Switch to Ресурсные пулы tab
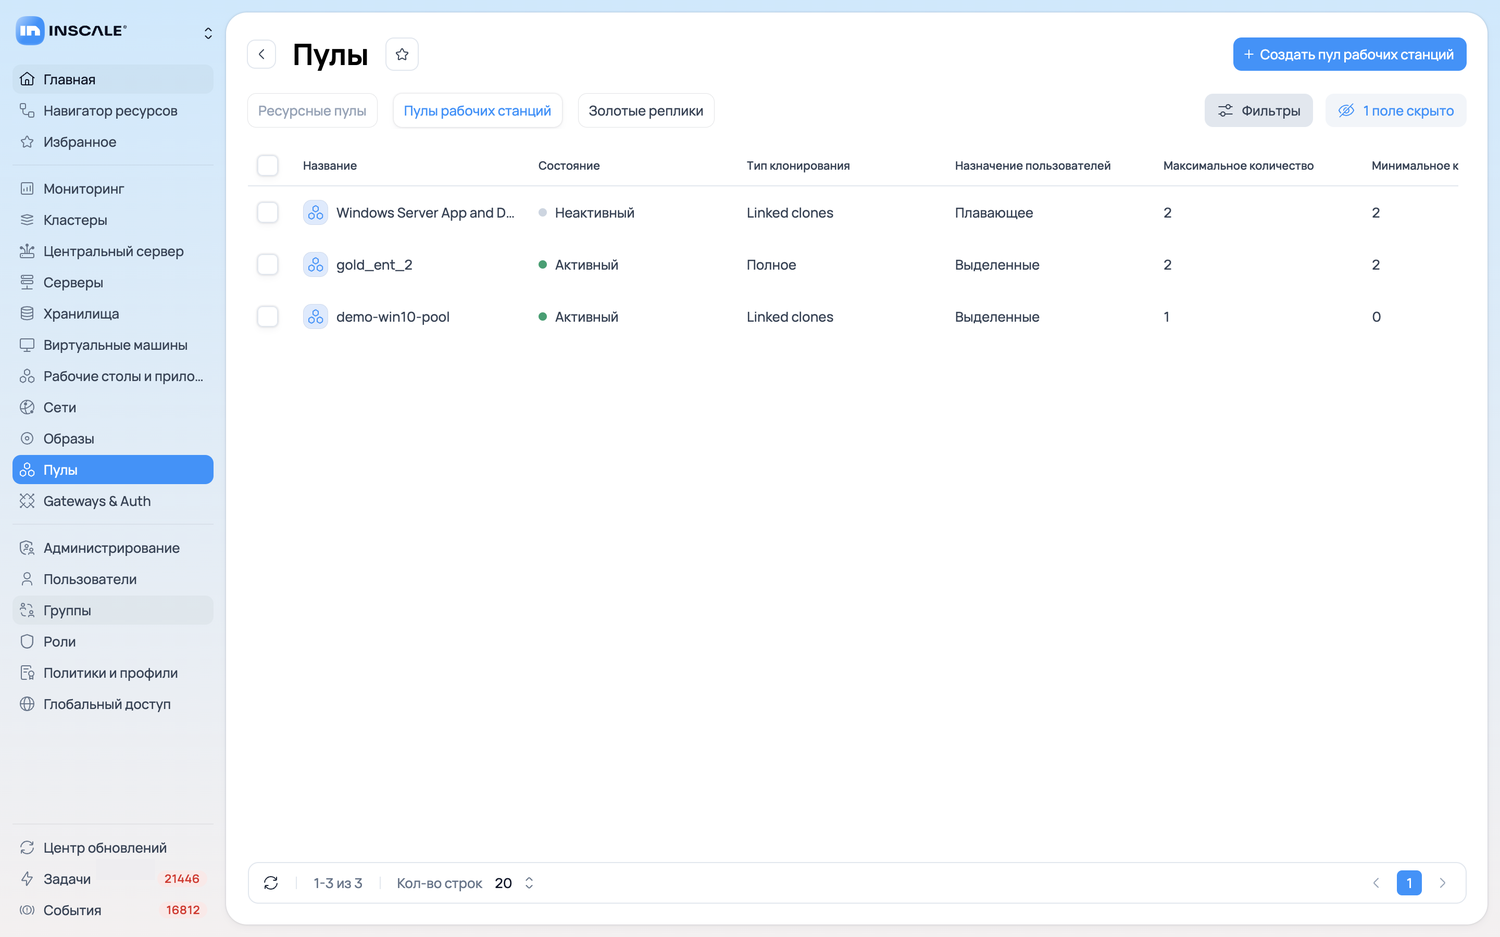The width and height of the screenshot is (1500, 937). coord(312,110)
